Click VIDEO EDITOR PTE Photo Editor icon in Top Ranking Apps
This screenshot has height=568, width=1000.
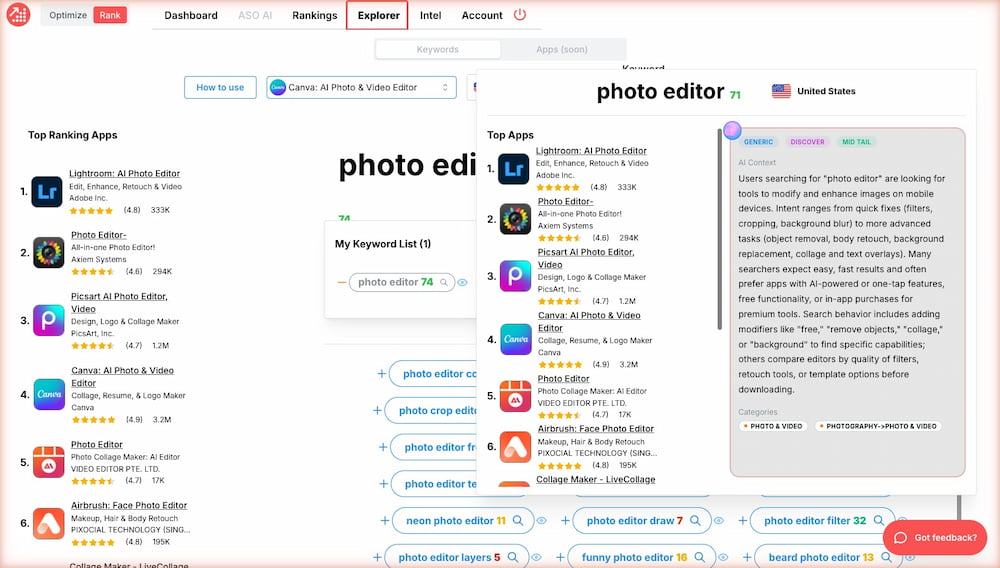tap(48, 463)
